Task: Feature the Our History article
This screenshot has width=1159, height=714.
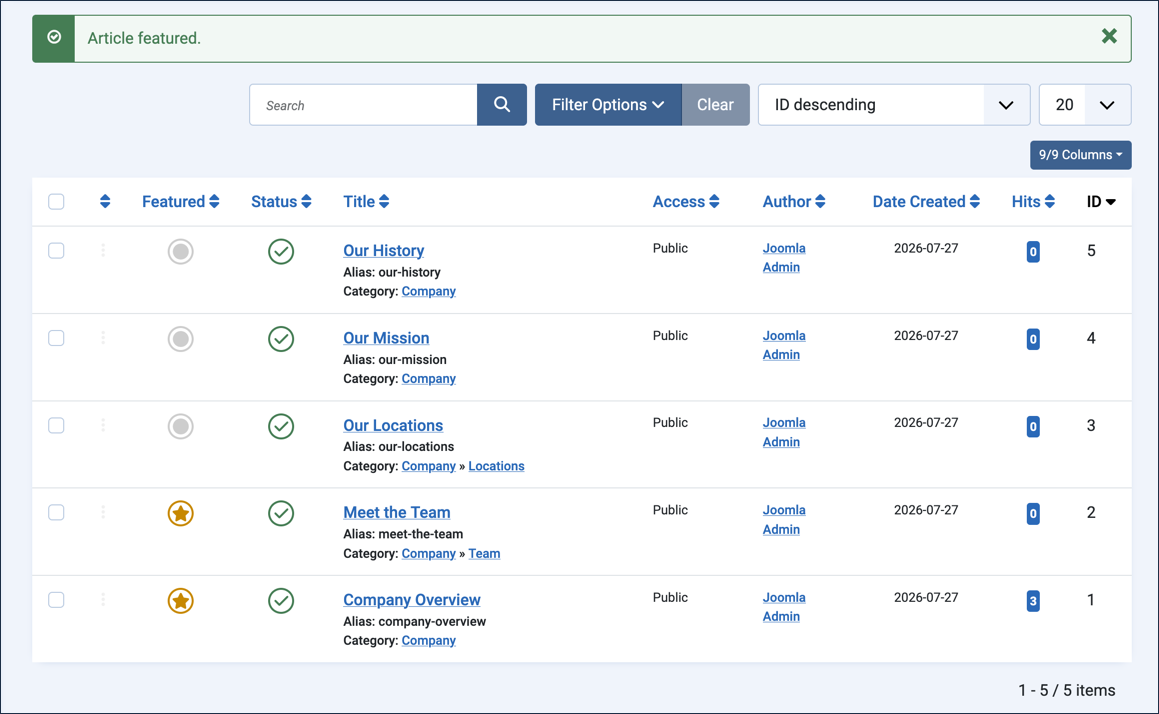Action: click(x=180, y=251)
